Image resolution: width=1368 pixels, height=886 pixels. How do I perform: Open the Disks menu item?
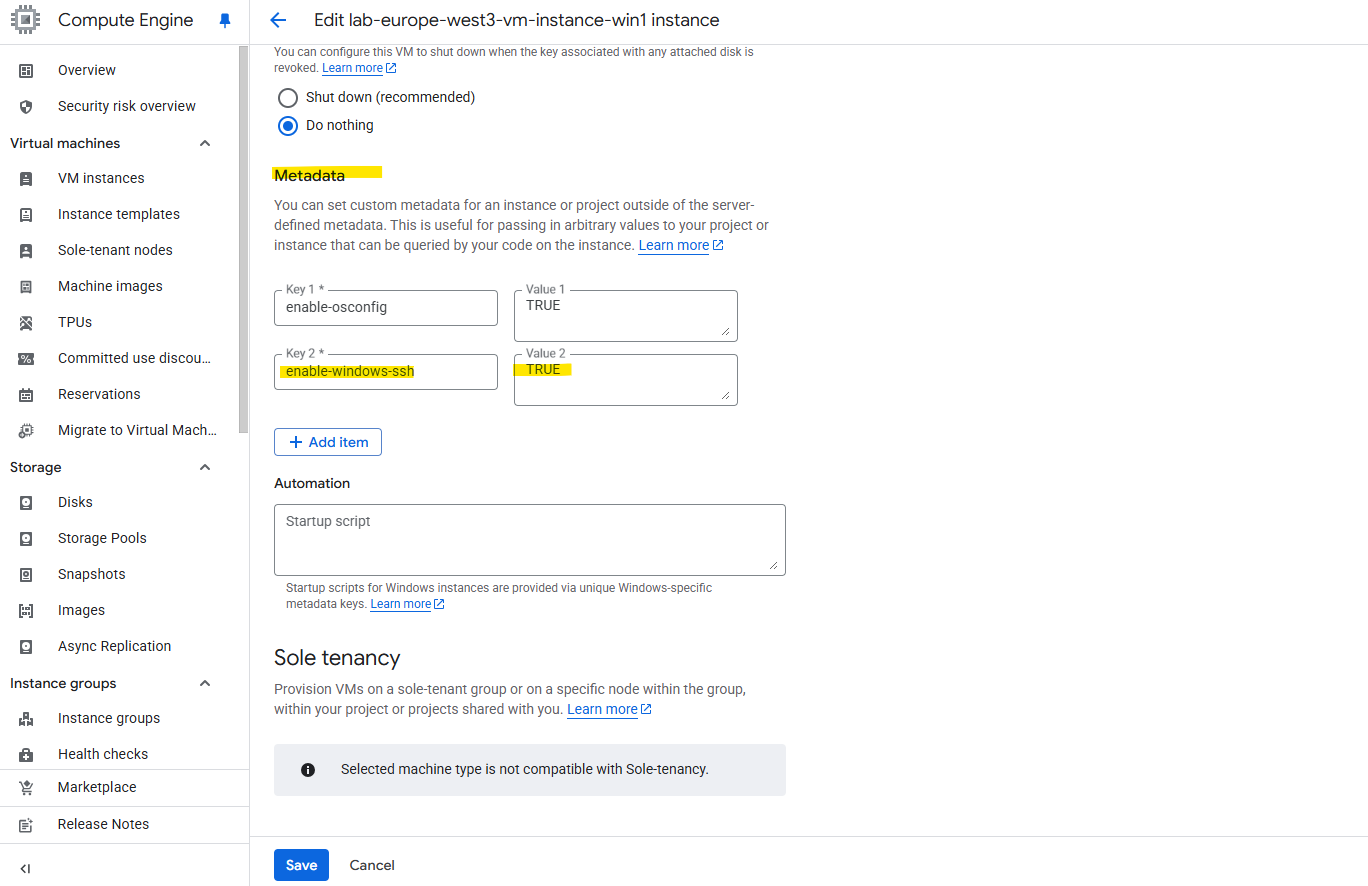pyautogui.click(x=75, y=502)
